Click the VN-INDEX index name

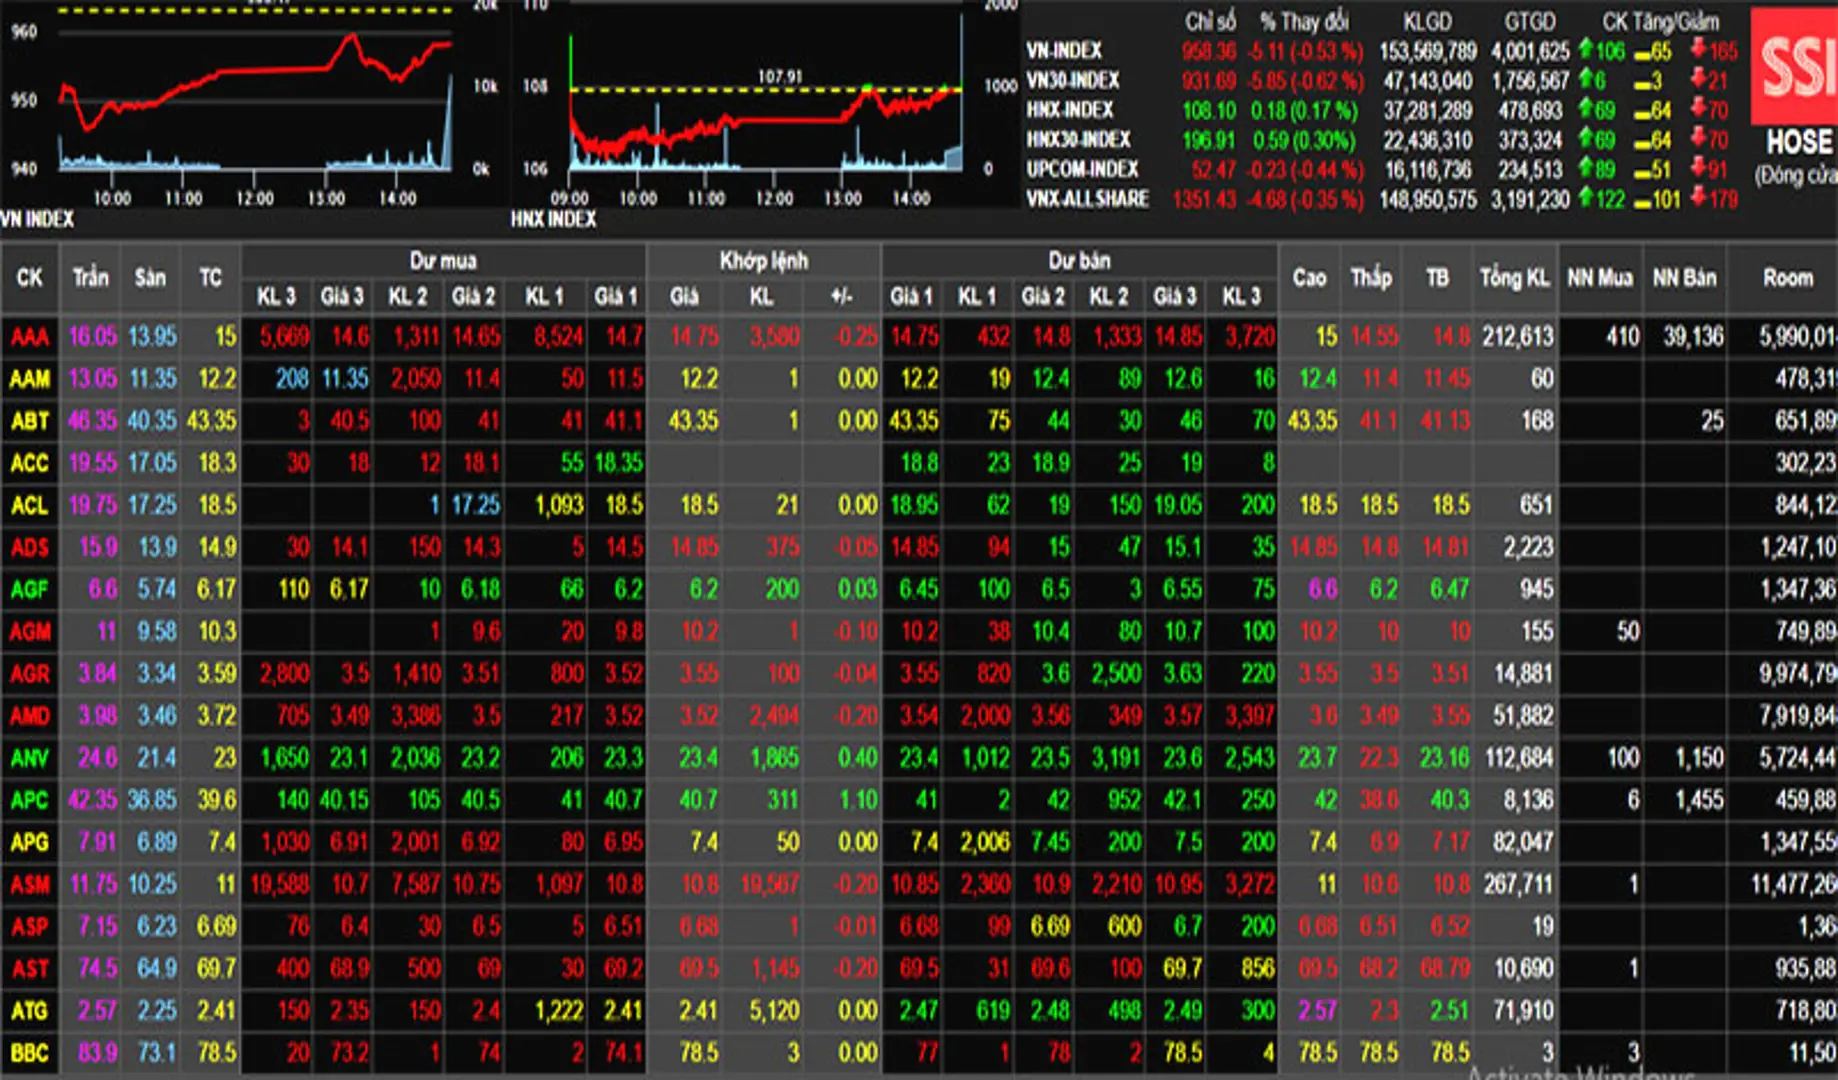click(1063, 50)
